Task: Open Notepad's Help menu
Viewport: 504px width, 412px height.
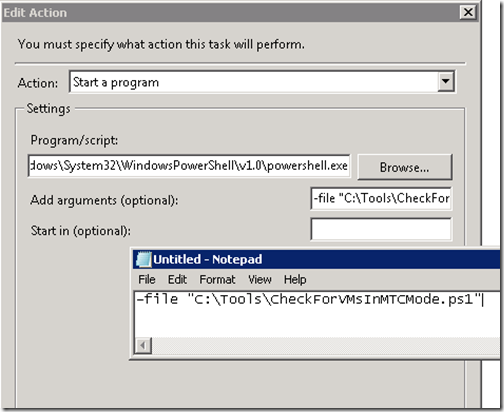Action: point(295,279)
